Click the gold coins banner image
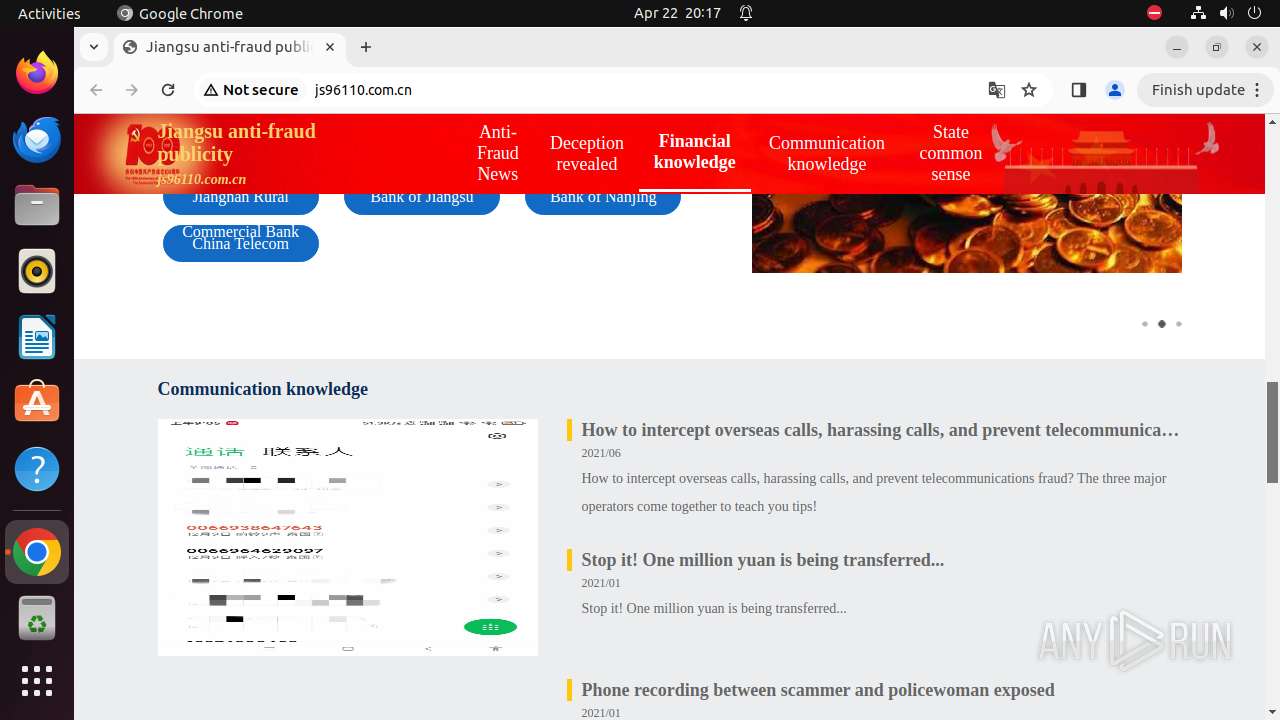The height and width of the screenshot is (720, 1280). coord(967,233)
